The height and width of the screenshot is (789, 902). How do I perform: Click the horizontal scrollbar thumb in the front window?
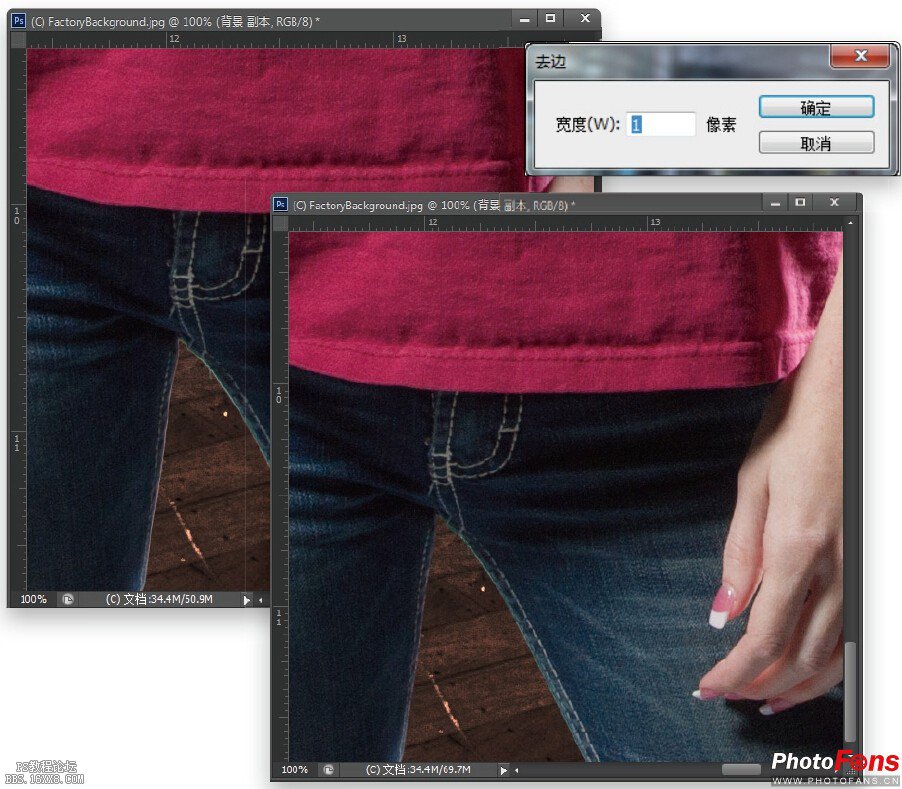click(742, 770)
